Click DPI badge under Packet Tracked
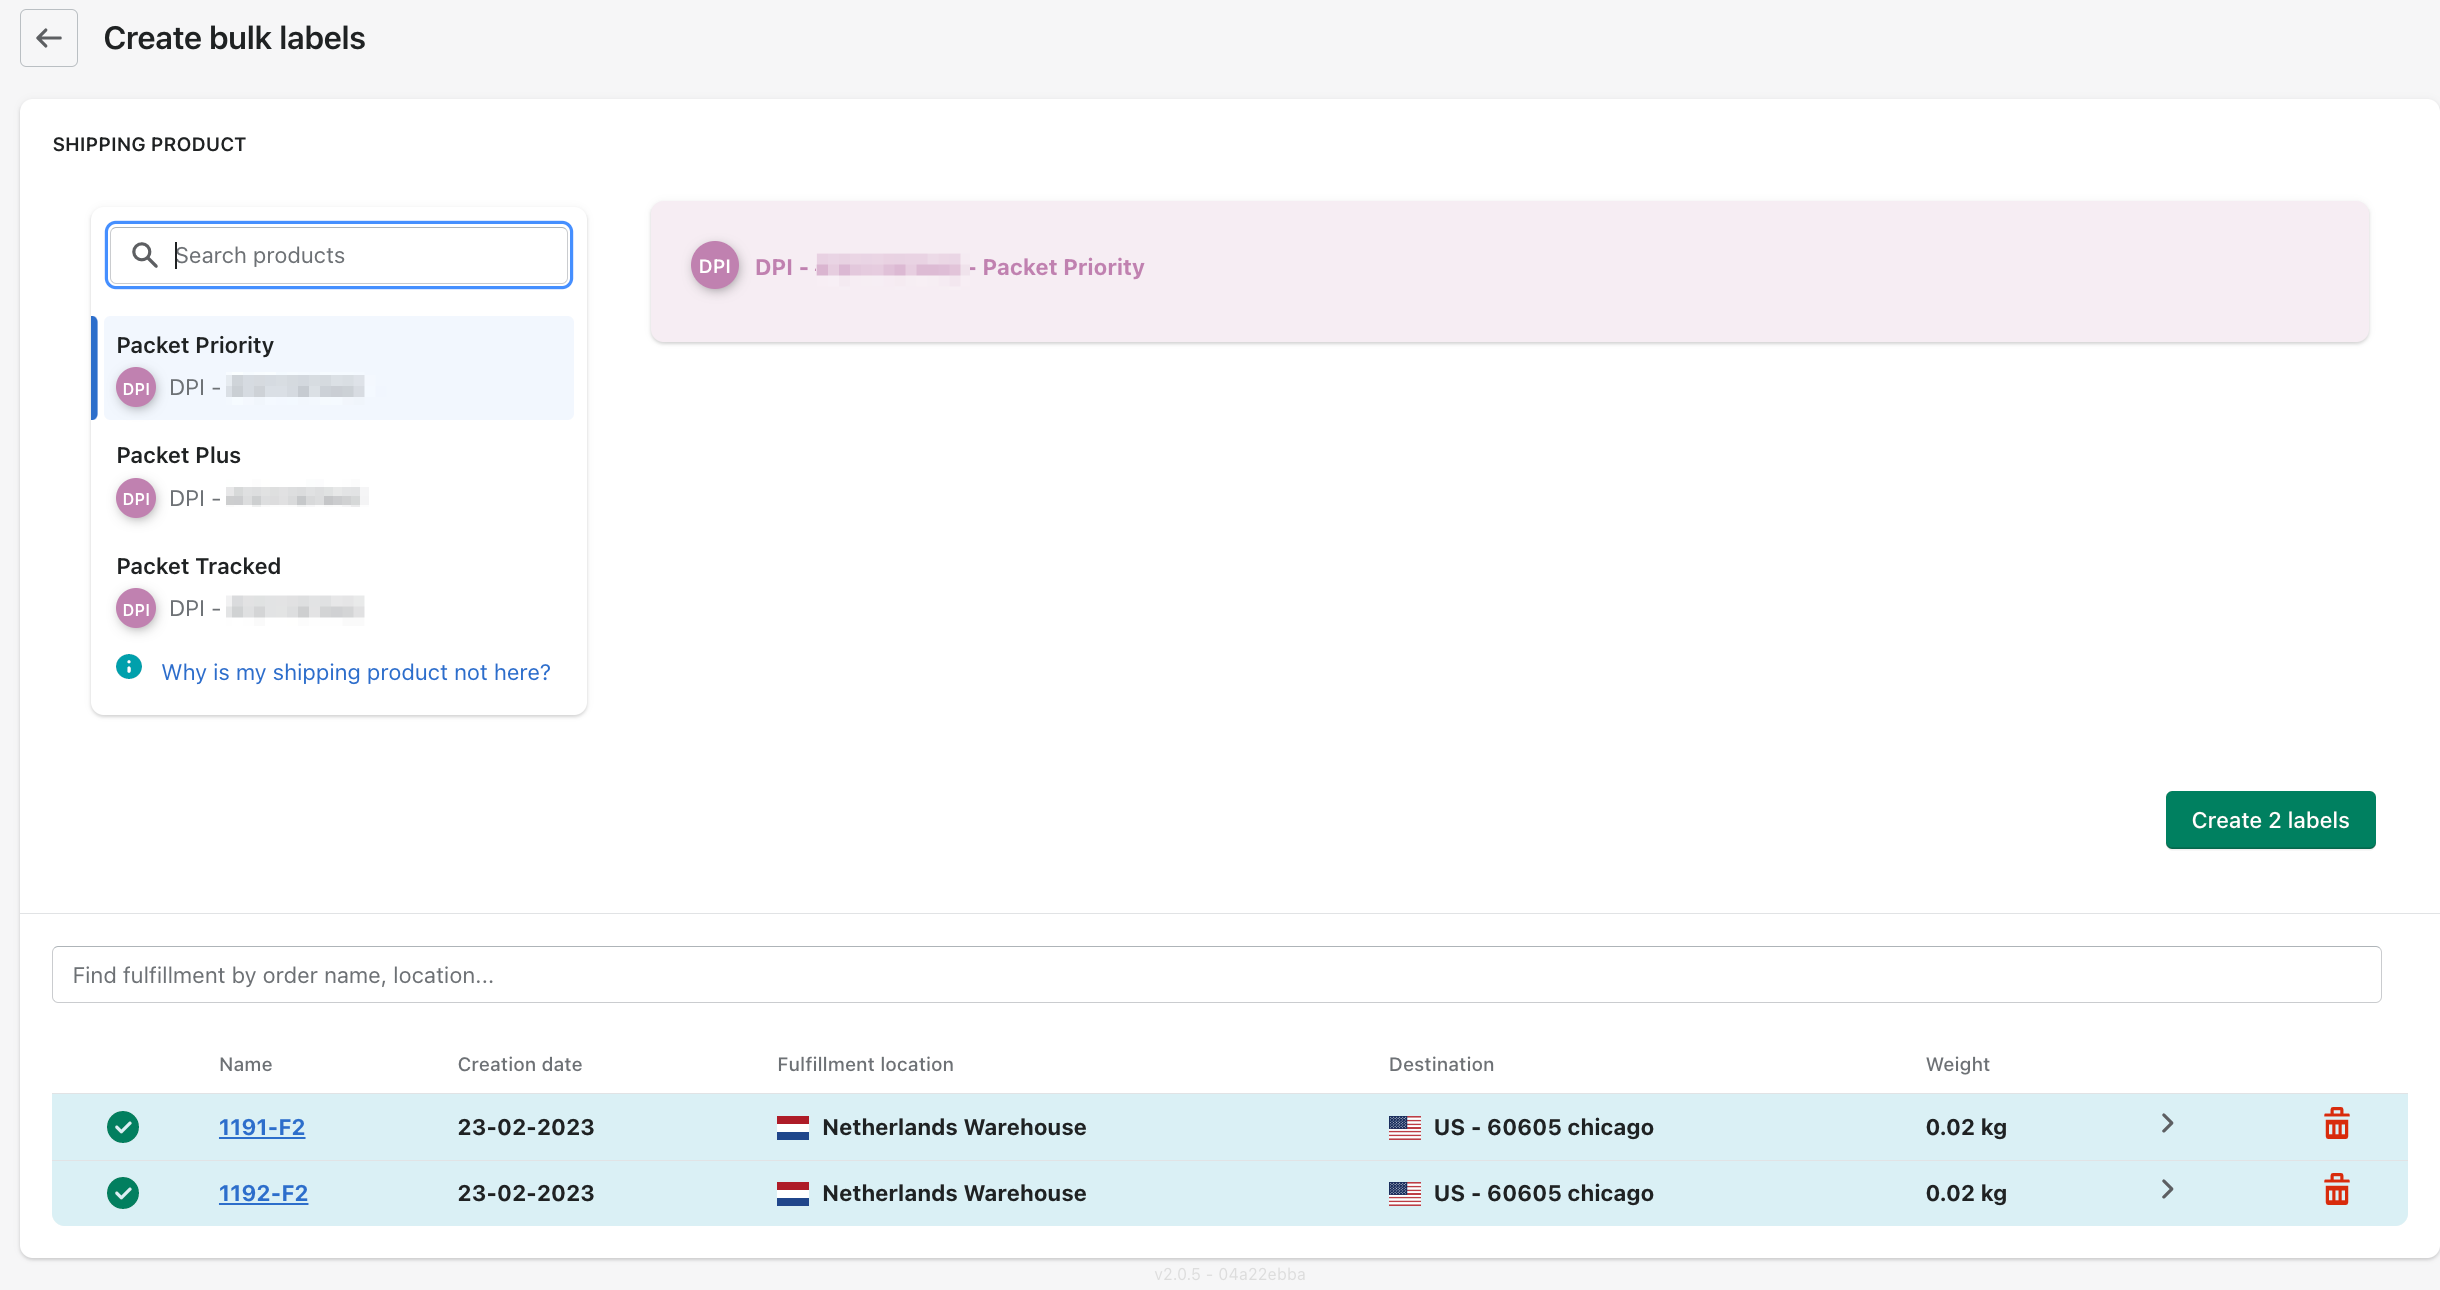The height and width of the screenshot is (1290, 2440). [136, 609]
